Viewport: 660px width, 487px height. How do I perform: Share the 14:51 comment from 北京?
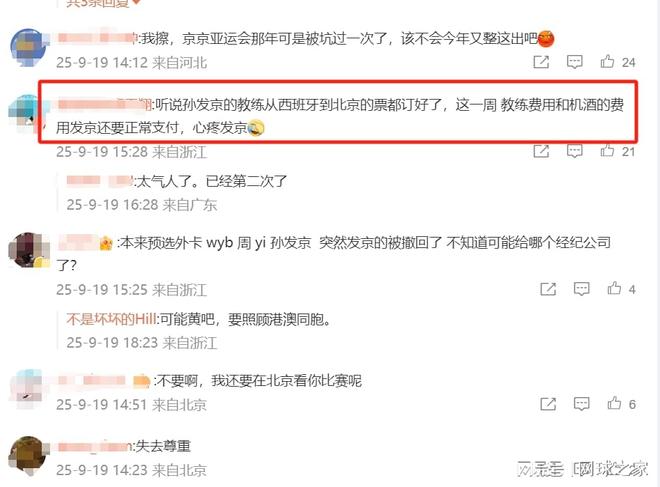[548, 404]
